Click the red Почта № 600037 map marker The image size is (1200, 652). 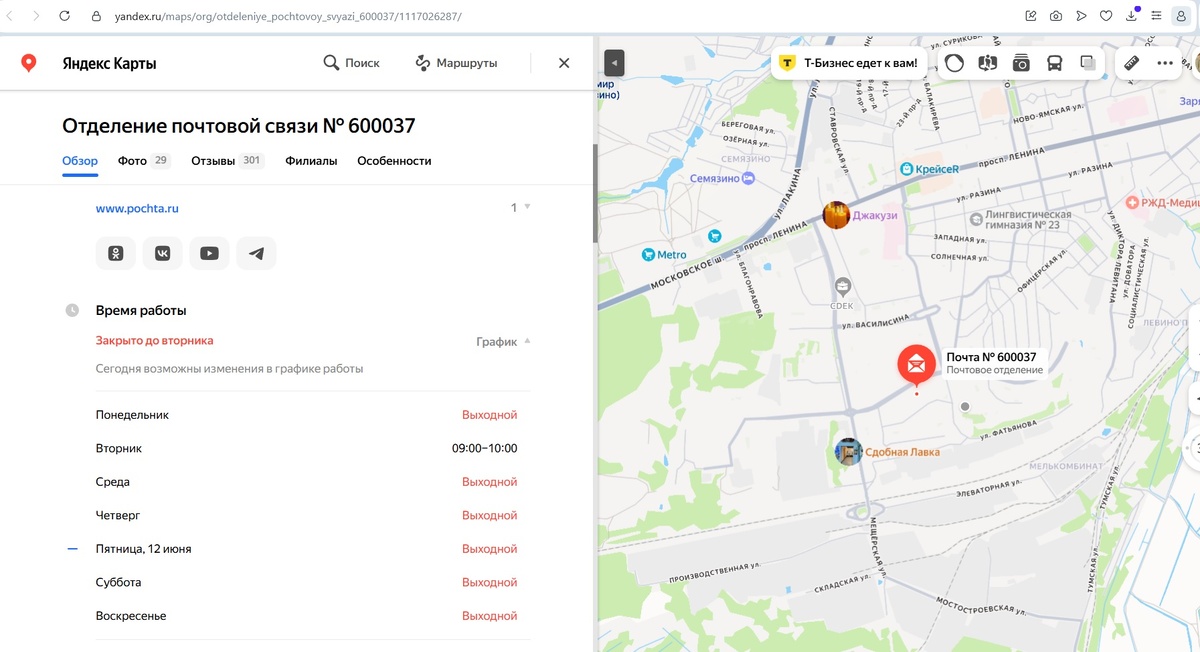coord(916,364)
